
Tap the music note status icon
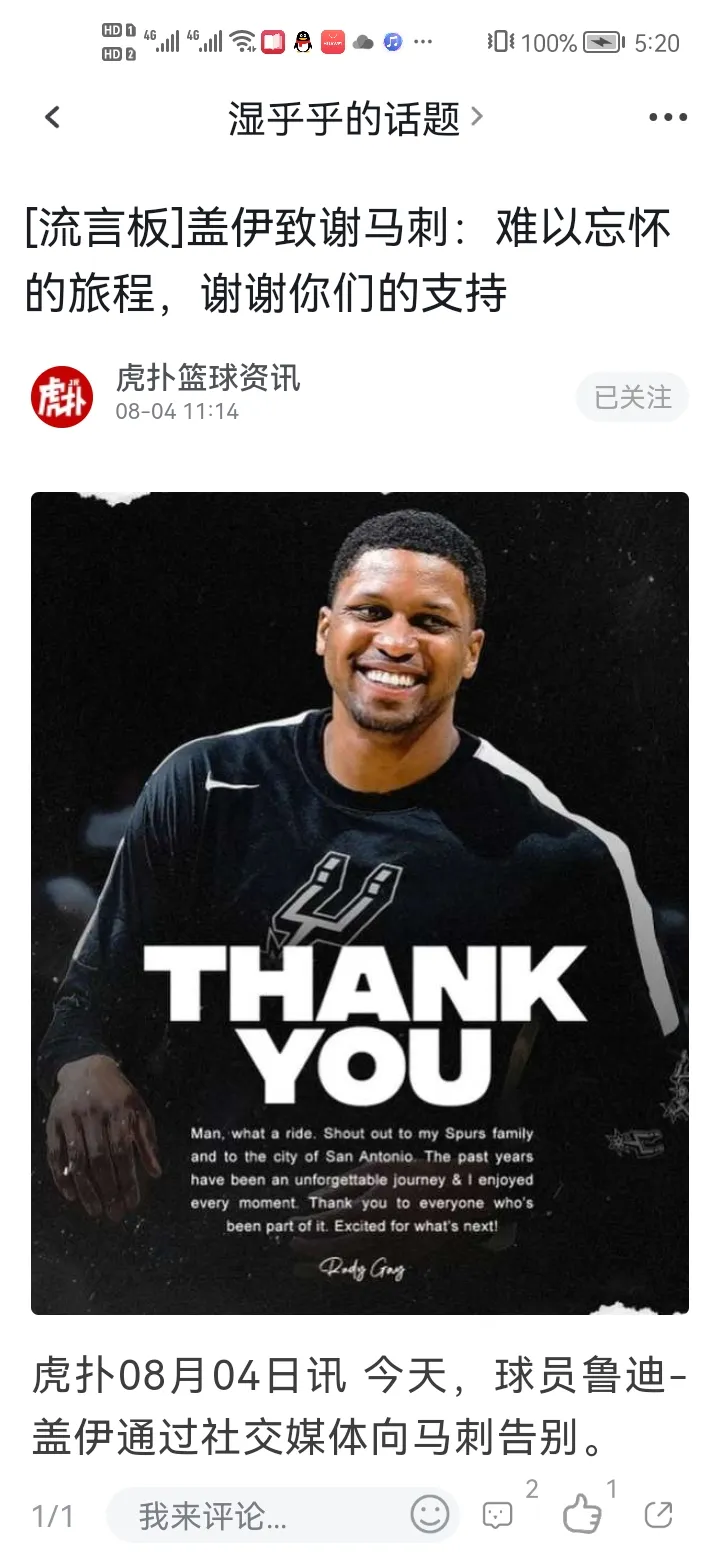click(x=393, y=42)
